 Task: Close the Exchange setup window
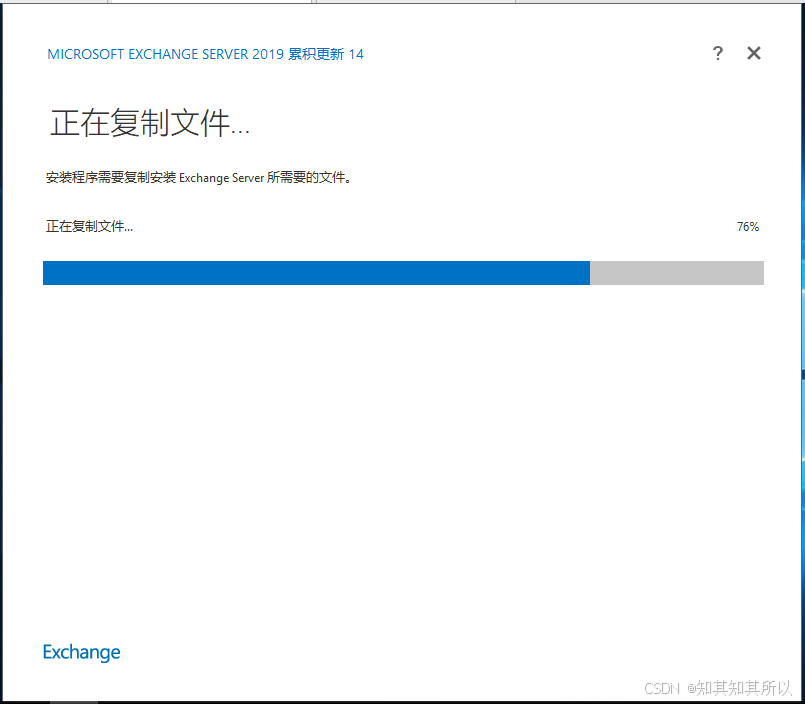point(754,53)
